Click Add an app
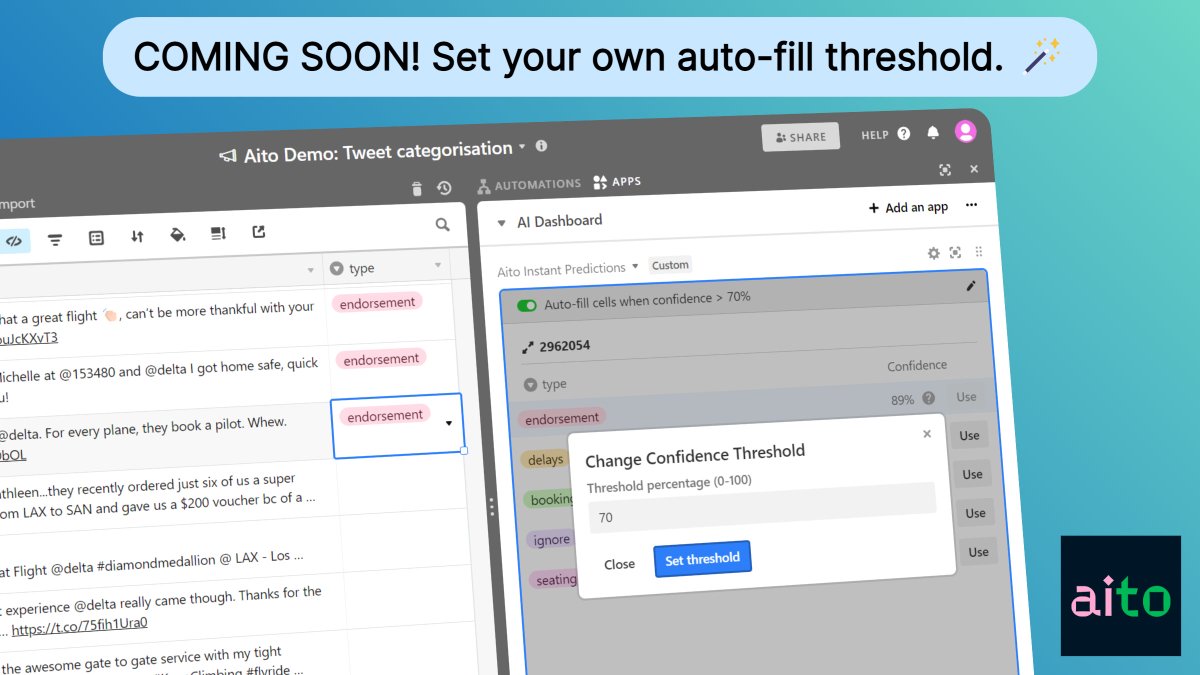 pyautogui.click(x=909, y=207)
